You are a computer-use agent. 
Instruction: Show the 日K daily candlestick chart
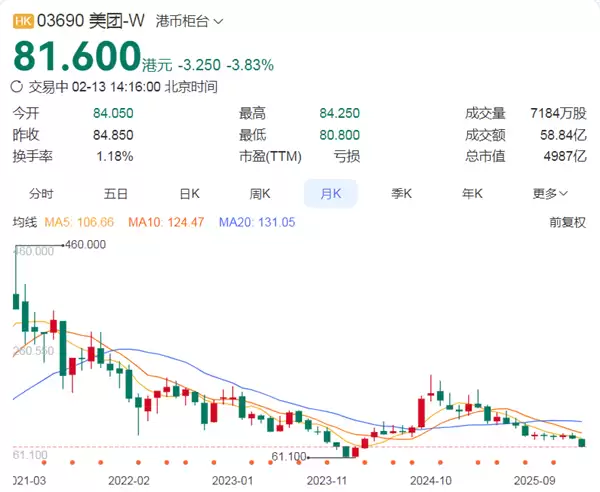pos(189,193)
